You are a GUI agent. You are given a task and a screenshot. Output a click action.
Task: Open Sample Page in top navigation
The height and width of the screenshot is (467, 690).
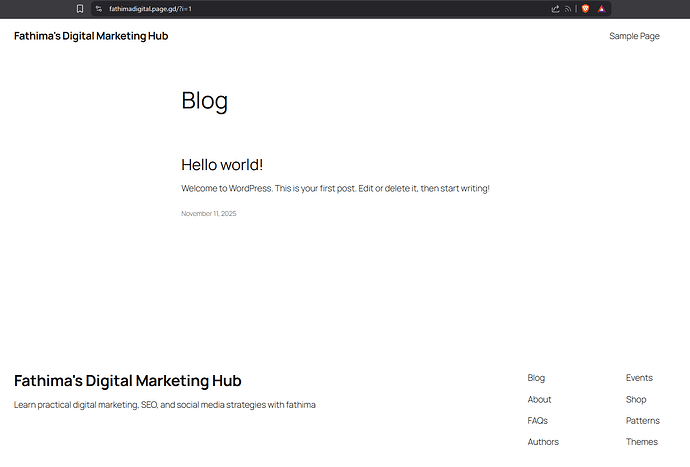click(634, 36)
